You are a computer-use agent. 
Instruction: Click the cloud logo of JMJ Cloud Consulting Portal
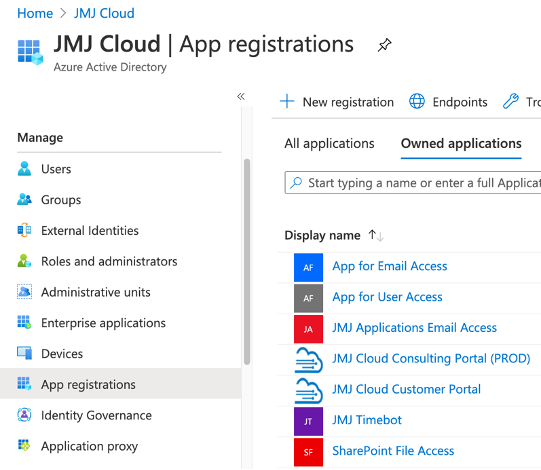[308, 360]
